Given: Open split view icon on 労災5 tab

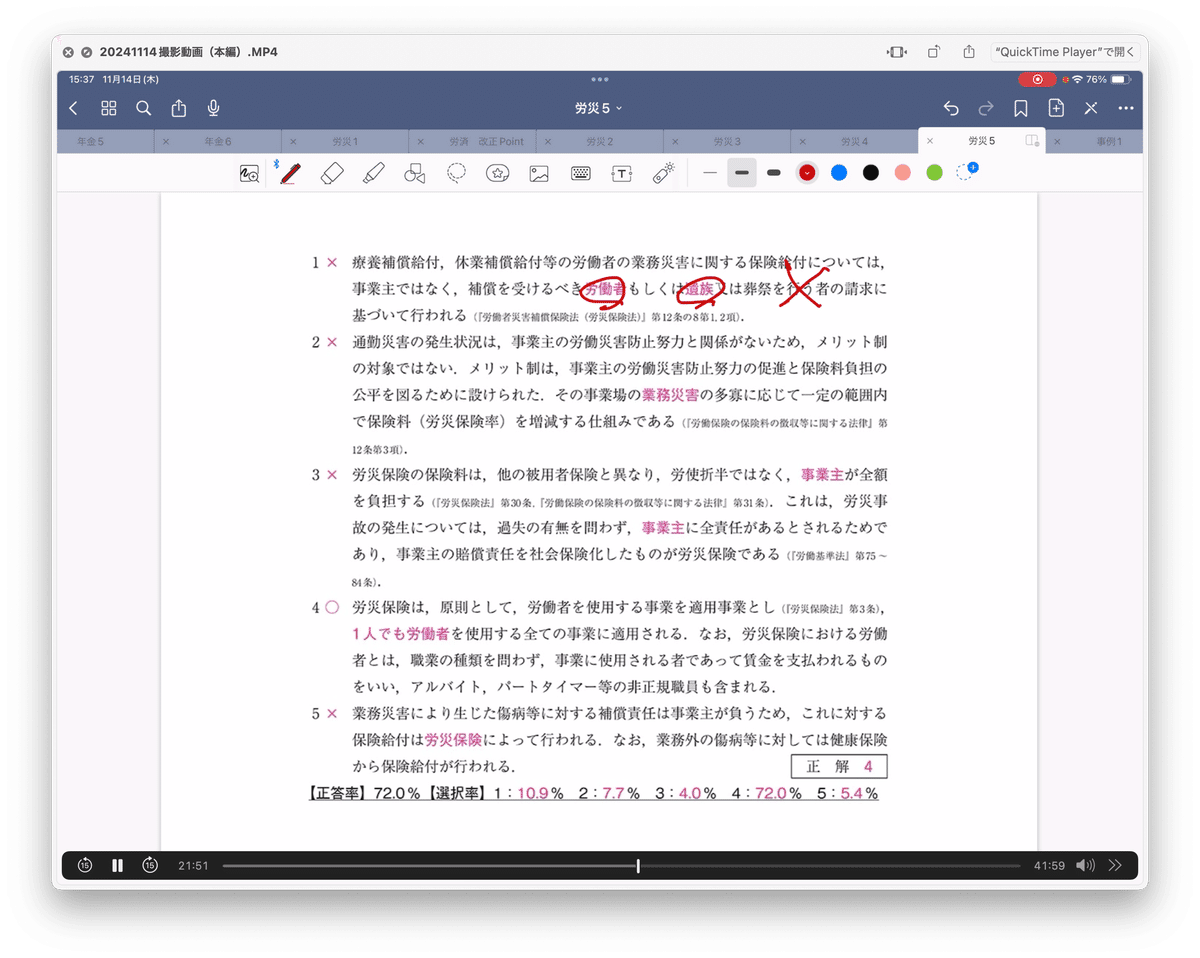Looking at the screenshot, I should (x=1033, y=142).
